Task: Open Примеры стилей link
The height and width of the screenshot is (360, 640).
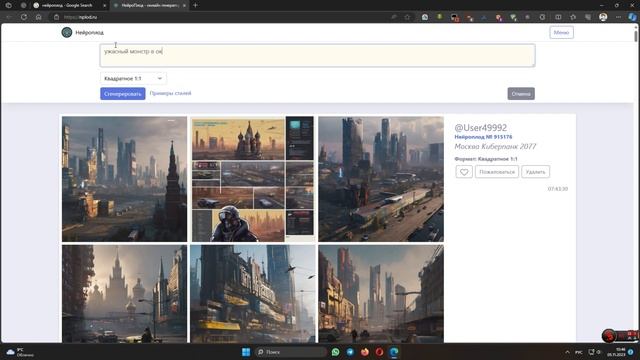Action: tap(170, 93)
